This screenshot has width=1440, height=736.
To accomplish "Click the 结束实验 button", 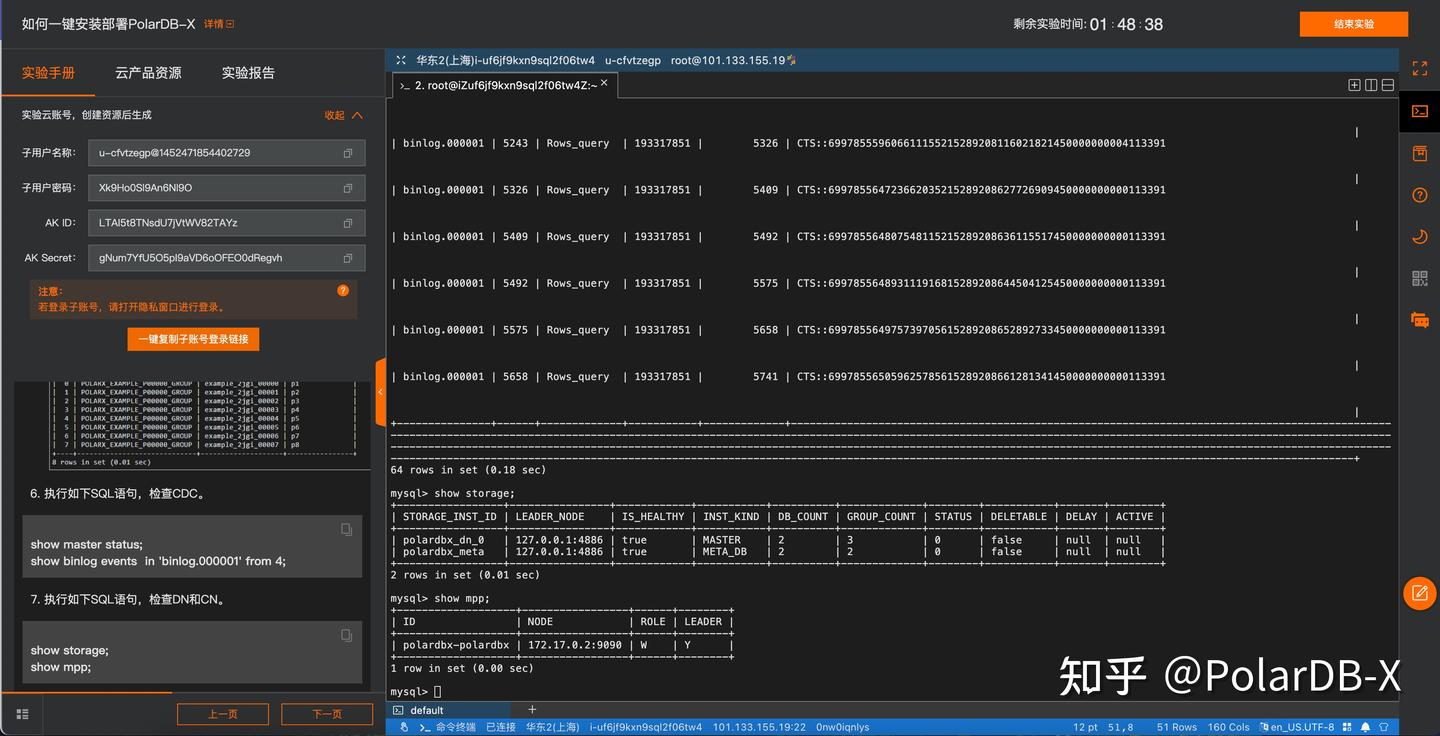I will pyautogui.click(x=1353, y=23).
